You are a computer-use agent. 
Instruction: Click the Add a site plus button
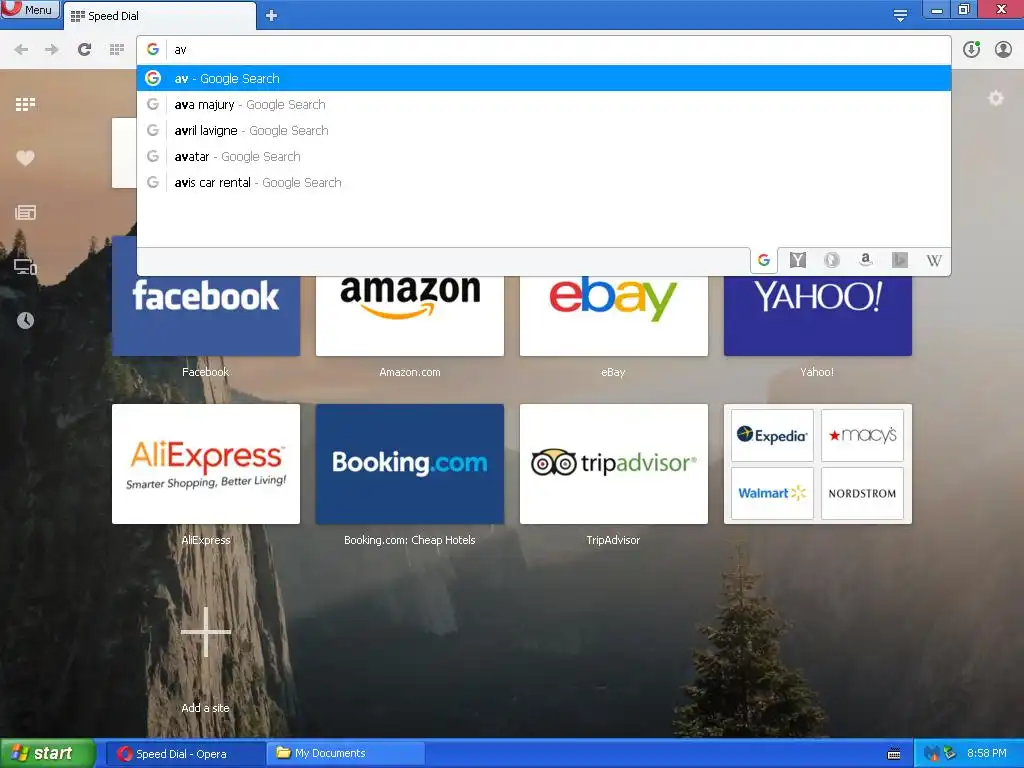(x=206, y=632)
